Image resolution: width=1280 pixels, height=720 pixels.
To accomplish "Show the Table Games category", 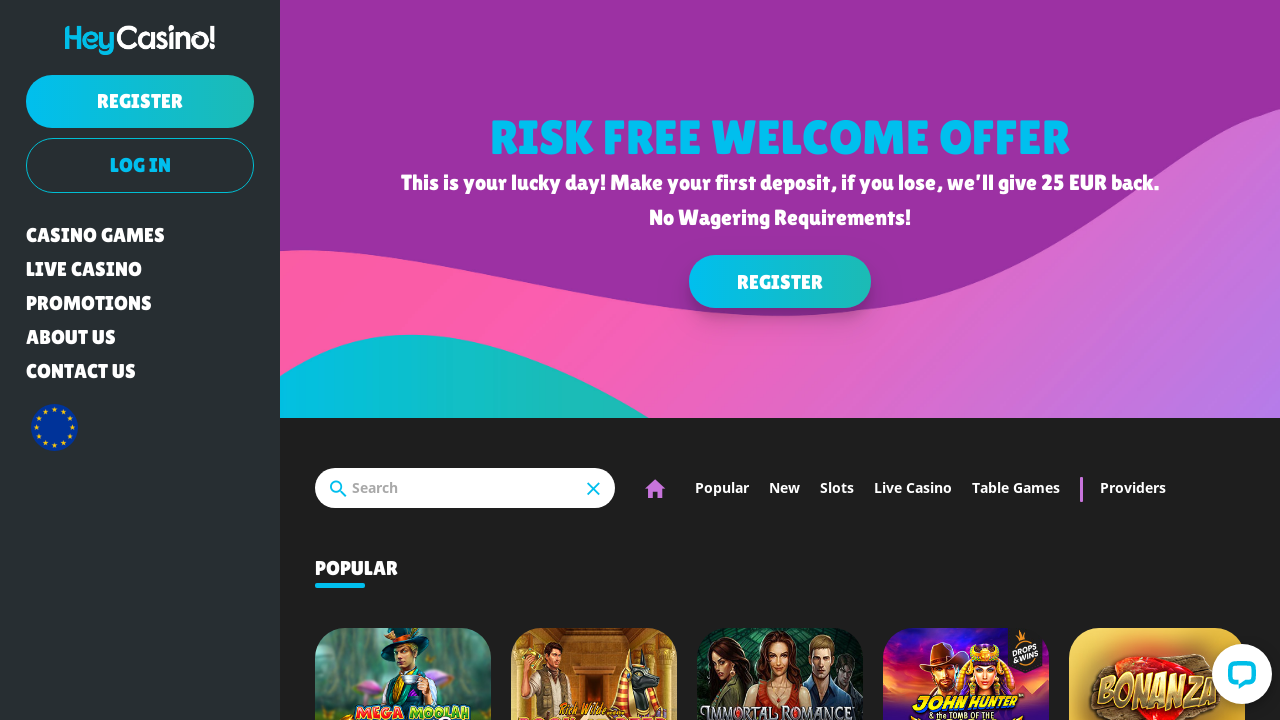I will tap(1016, 488).
